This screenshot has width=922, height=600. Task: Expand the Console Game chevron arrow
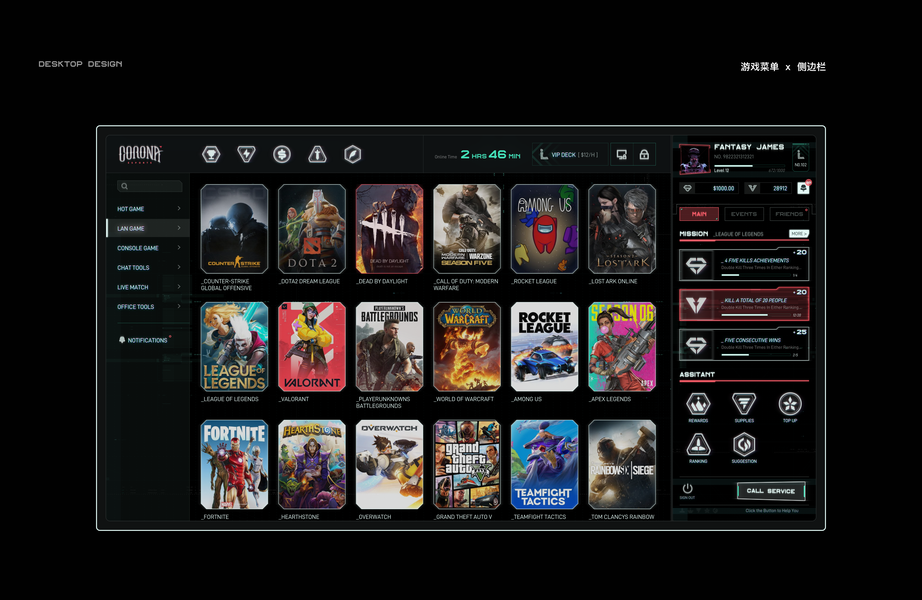point(179,248)
